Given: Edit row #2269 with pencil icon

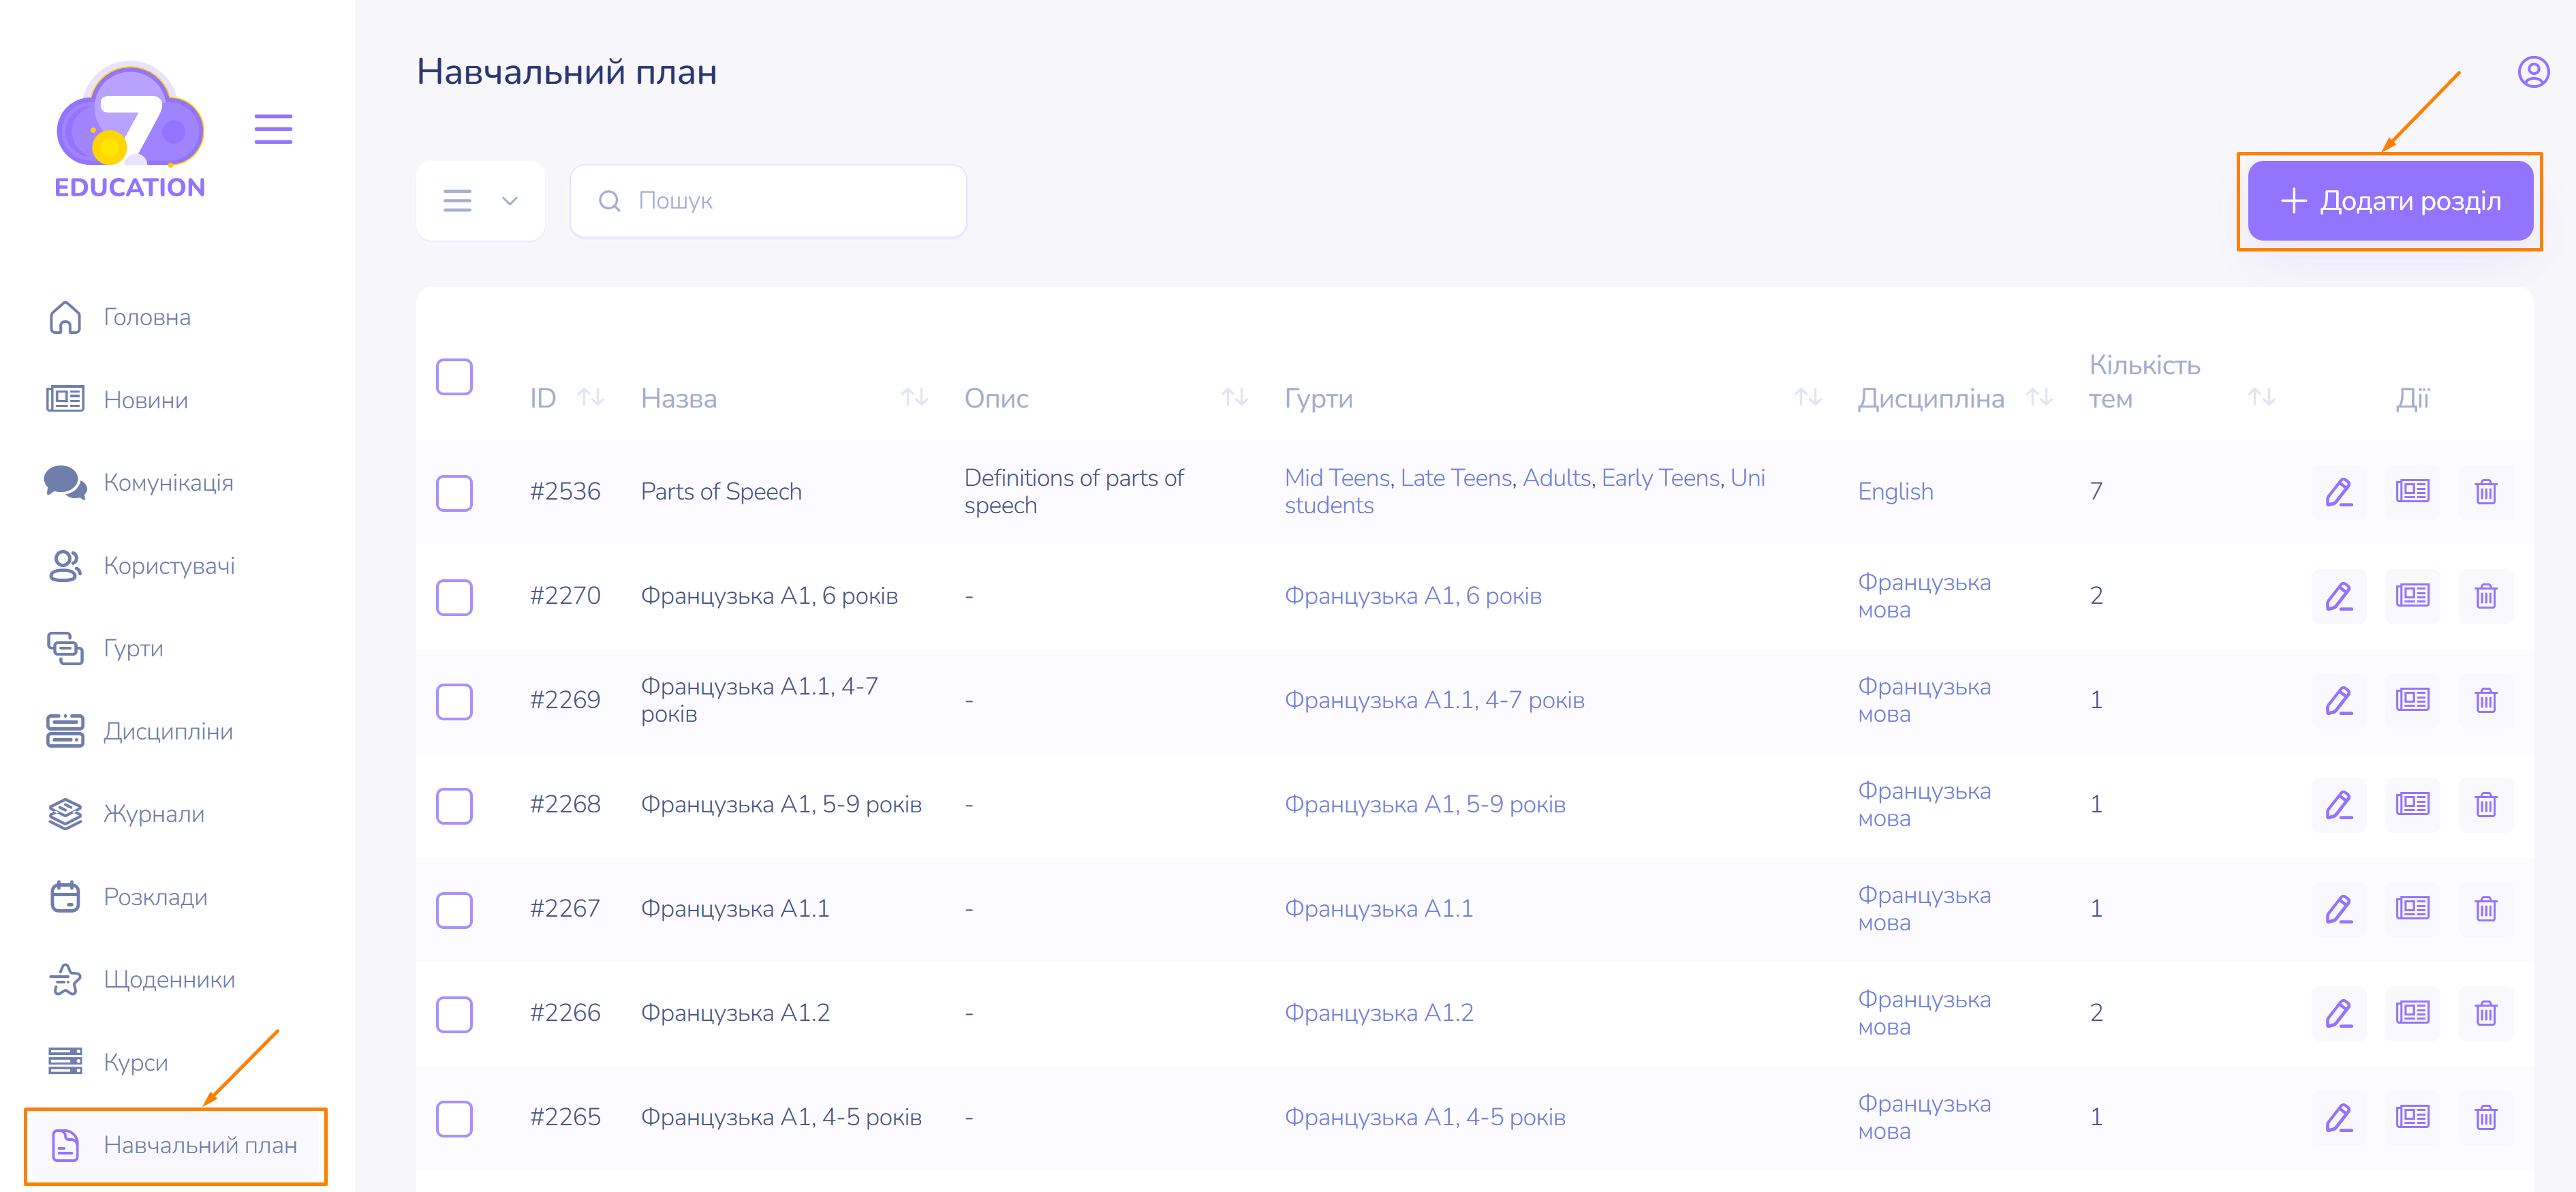Looking at the screenshot, I should point(2338,700).
